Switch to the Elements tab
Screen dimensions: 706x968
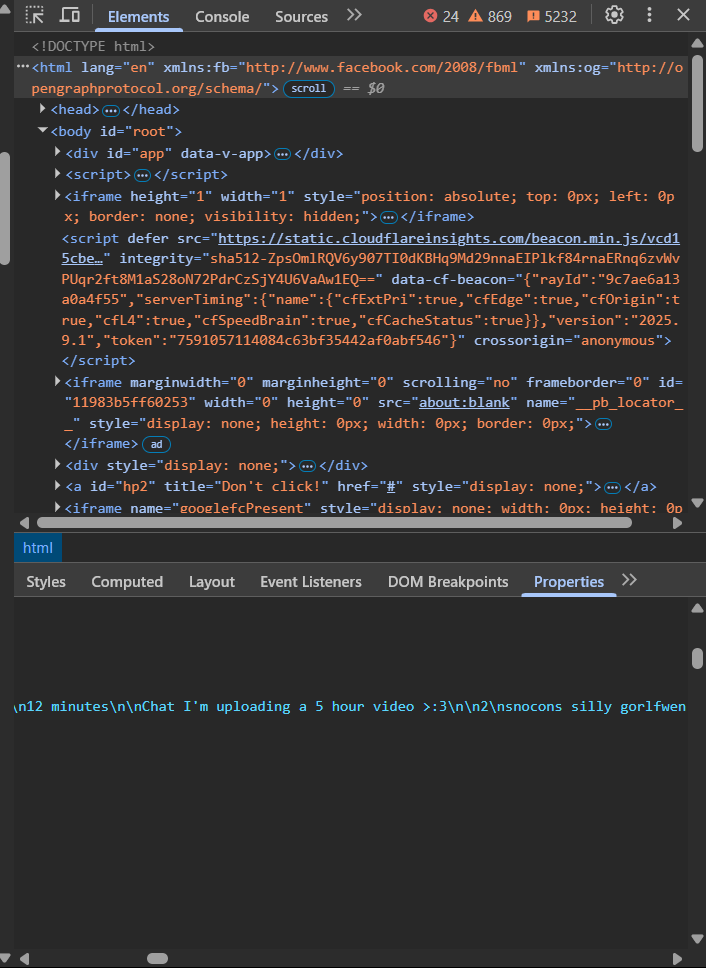point(138,17)
